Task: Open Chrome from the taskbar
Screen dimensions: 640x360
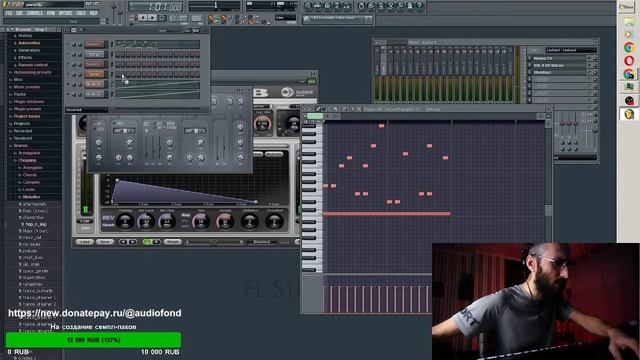Action: tap(629, 48)
